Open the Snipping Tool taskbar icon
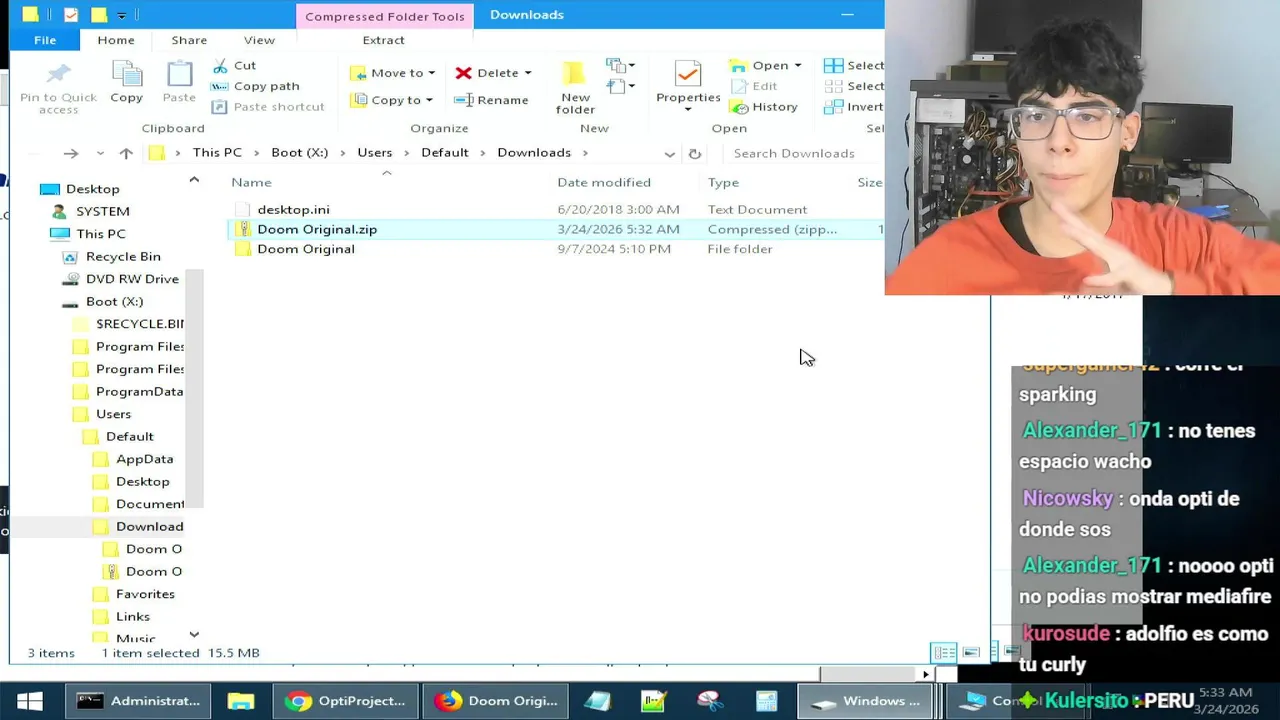1280x720 pixels. click(710, 701)
